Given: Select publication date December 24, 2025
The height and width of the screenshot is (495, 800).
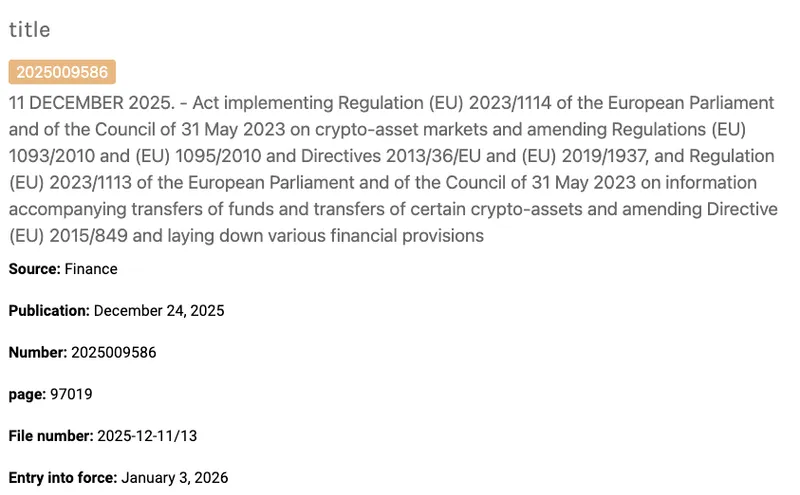Looking at the screenshot, I should [x=159, y=311].
